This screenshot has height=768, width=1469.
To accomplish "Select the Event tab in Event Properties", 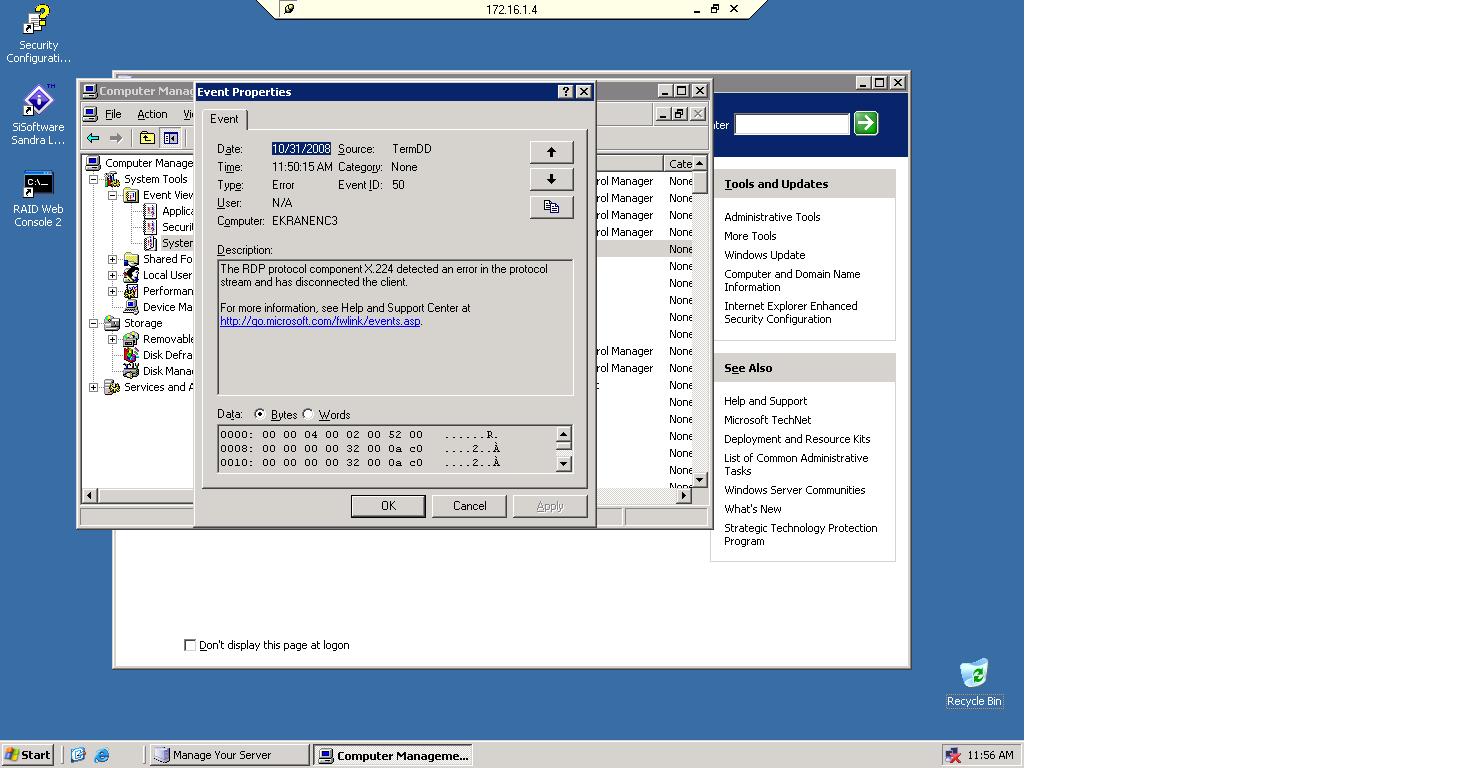I will [224, 118].
